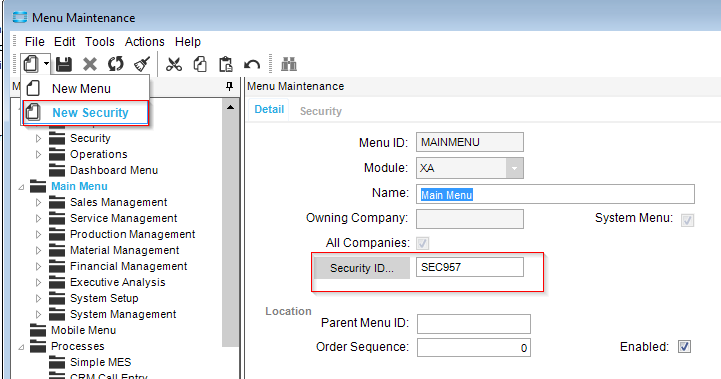Viewport: 721px width, 379px height.
Task: Open the File menu
Action: click(34, 42)
